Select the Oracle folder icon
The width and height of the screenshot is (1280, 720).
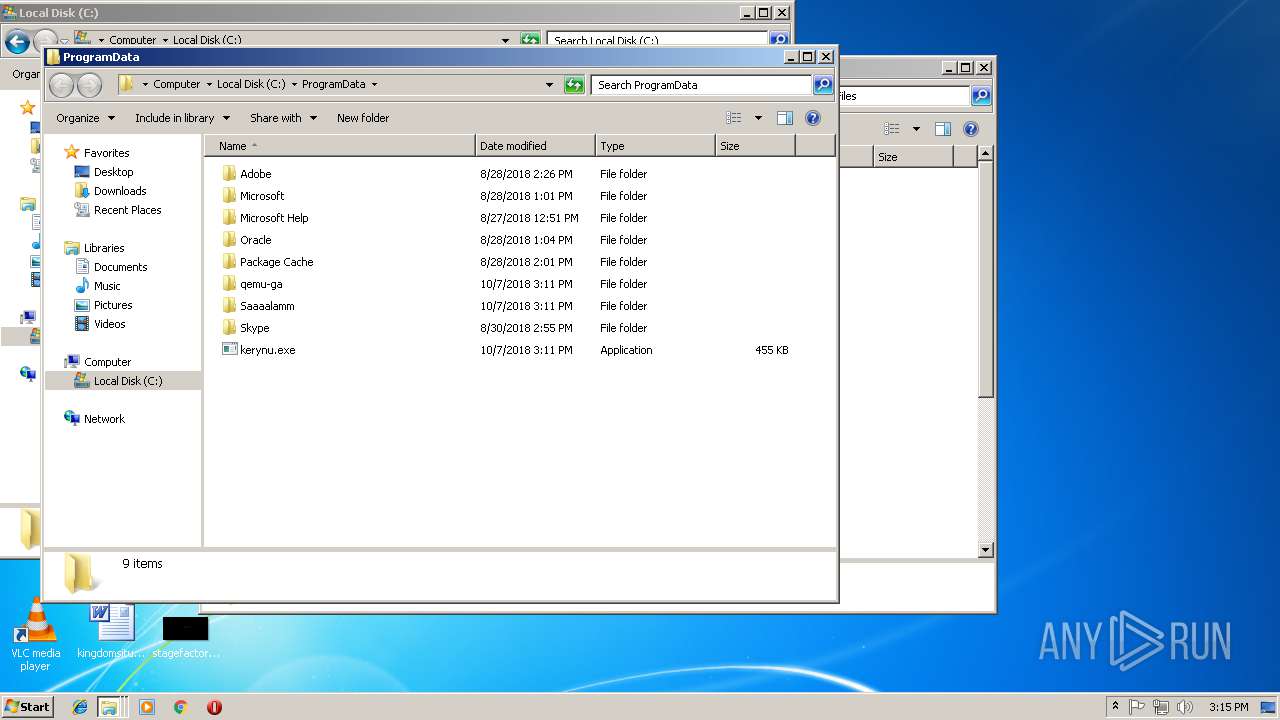229,240
